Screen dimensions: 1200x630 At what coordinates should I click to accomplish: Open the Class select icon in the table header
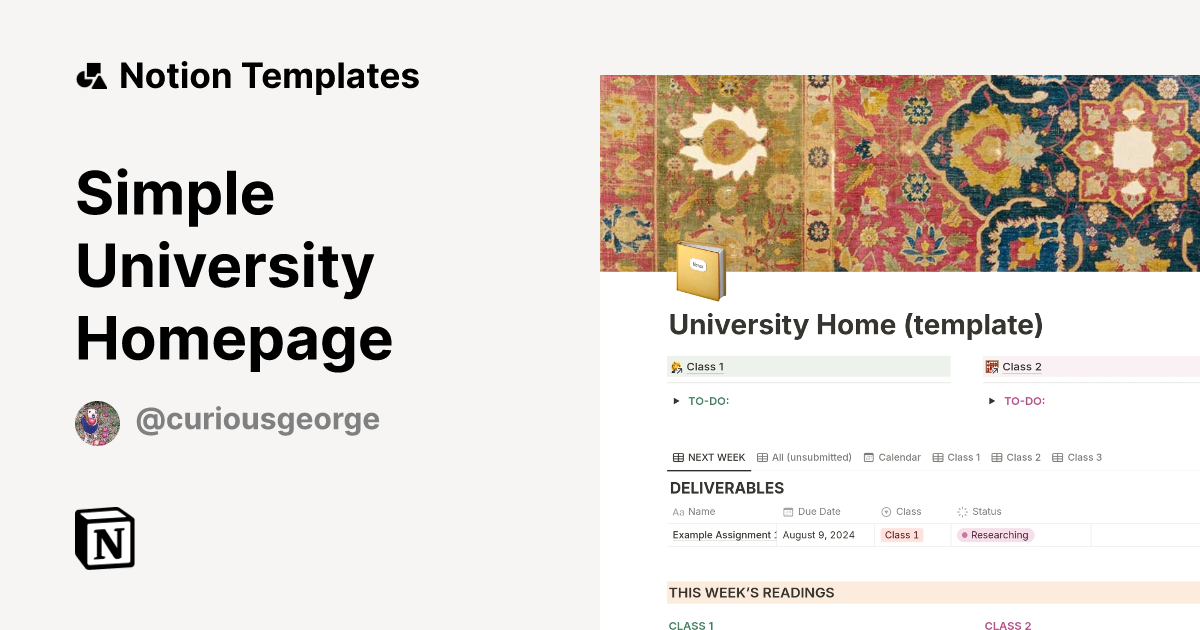[884, 511]
